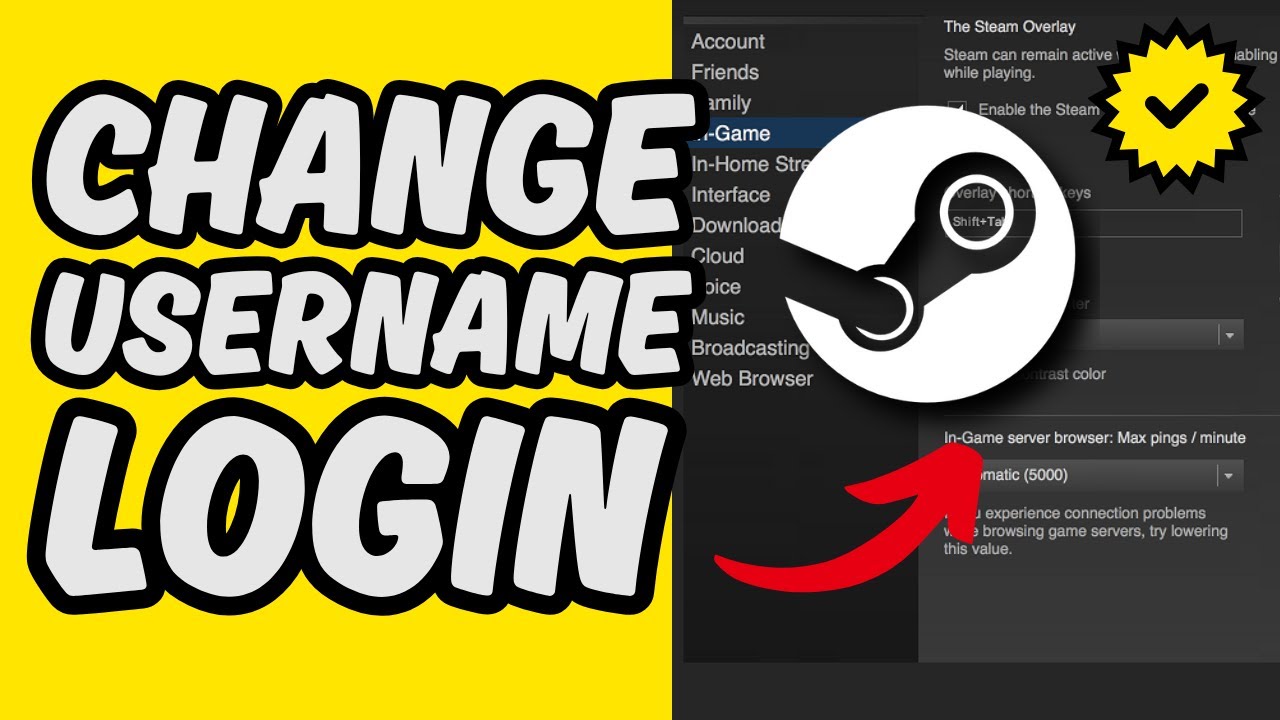Open the Cloud settings category

coord(718,256)
